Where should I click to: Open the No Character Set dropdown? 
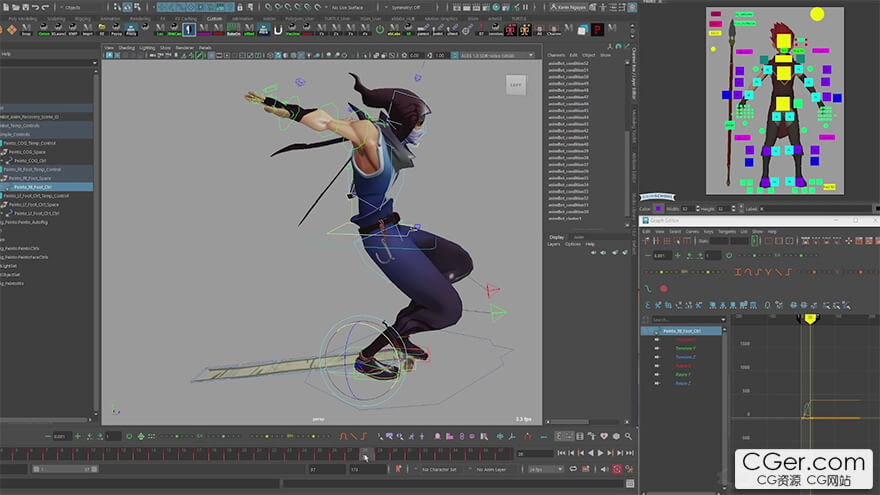pos(439,469)
